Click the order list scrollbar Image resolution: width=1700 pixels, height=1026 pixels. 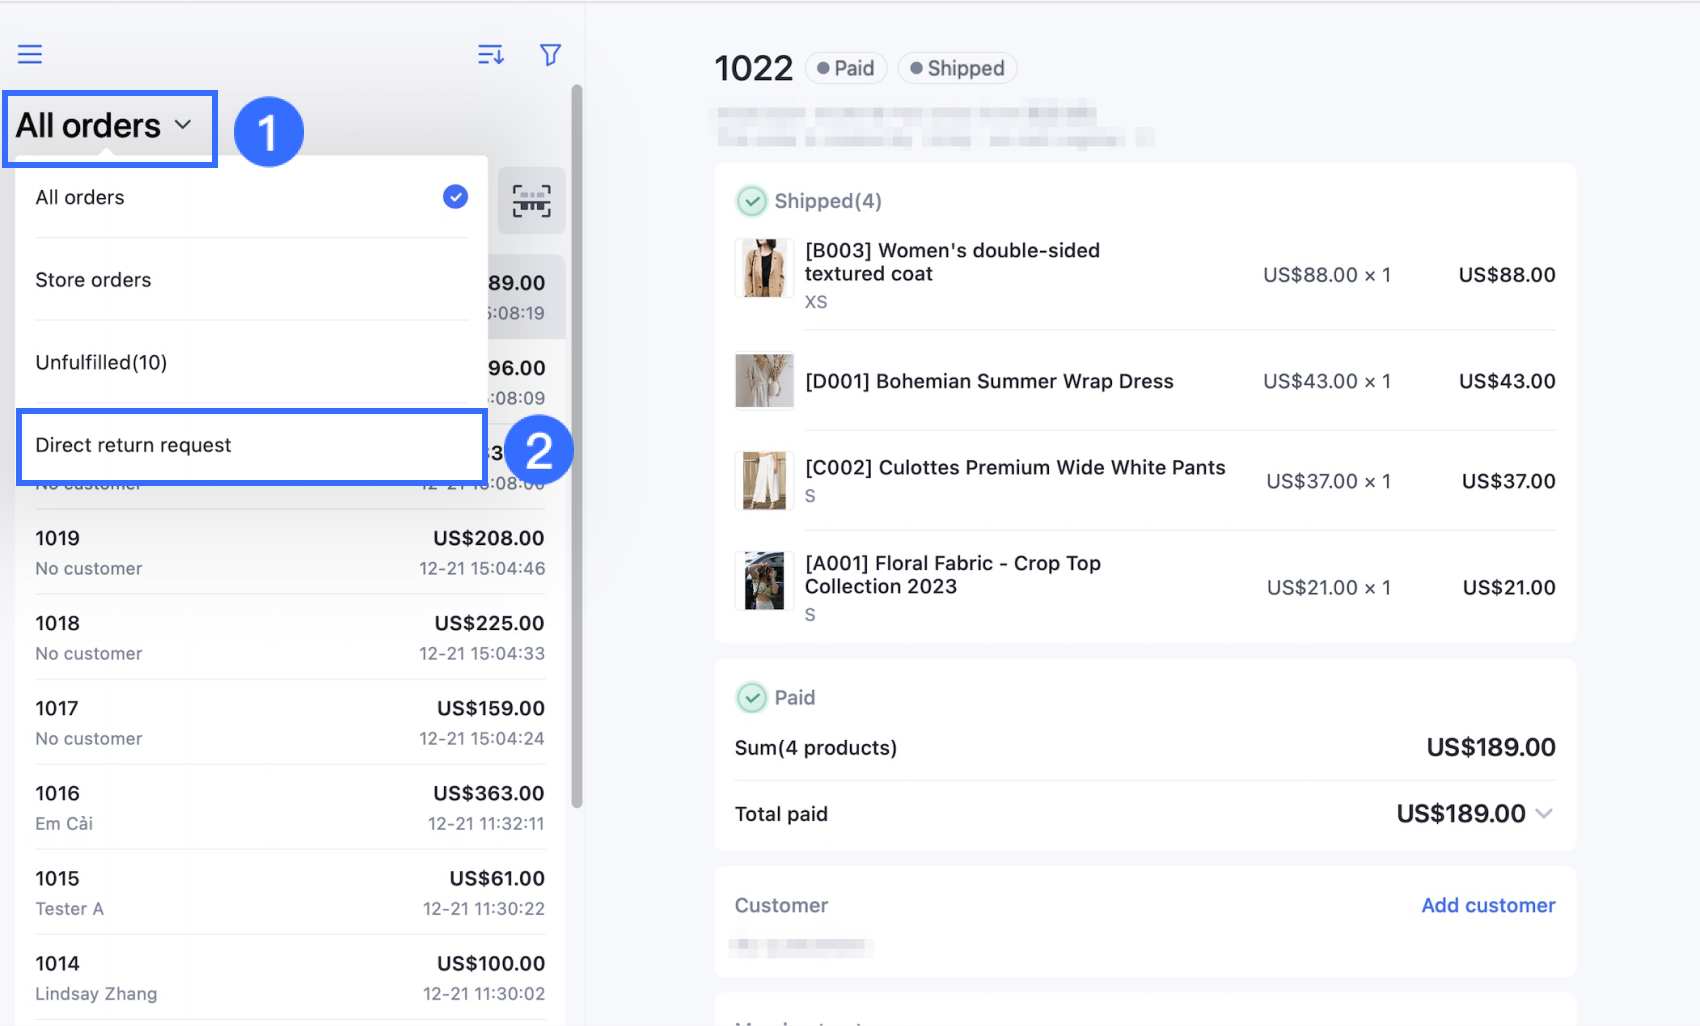(x=576, y=446)
